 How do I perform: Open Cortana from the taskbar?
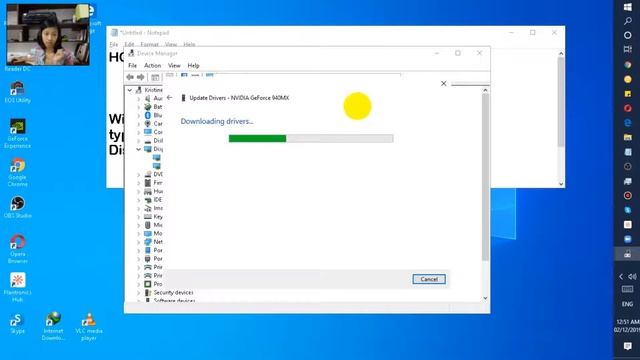(627, 36)
